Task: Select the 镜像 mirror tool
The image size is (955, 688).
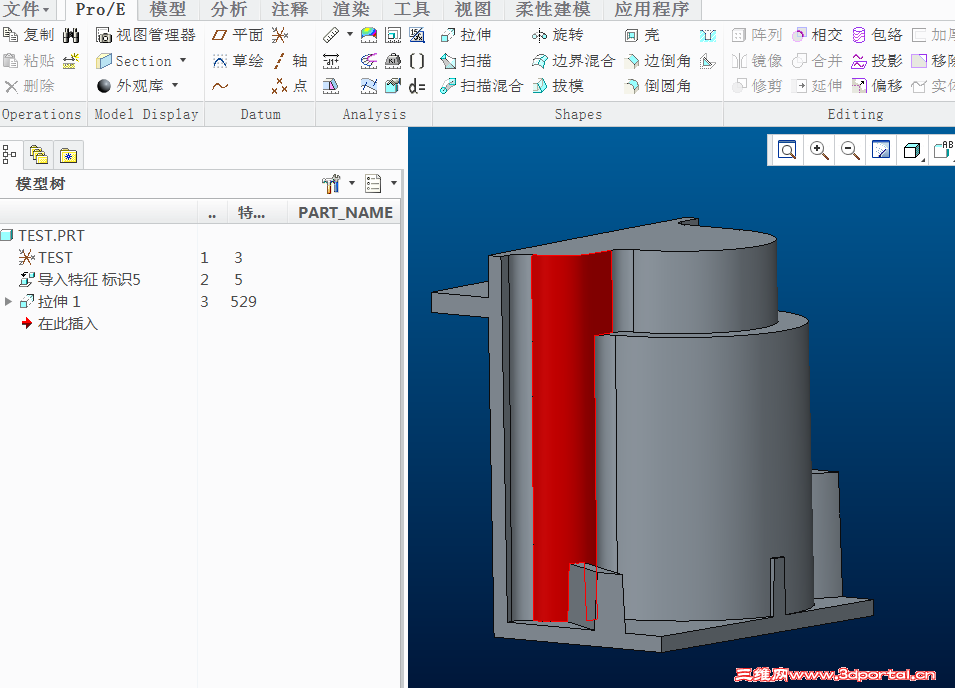Action: pyautogui.click(x=757, y=61)
